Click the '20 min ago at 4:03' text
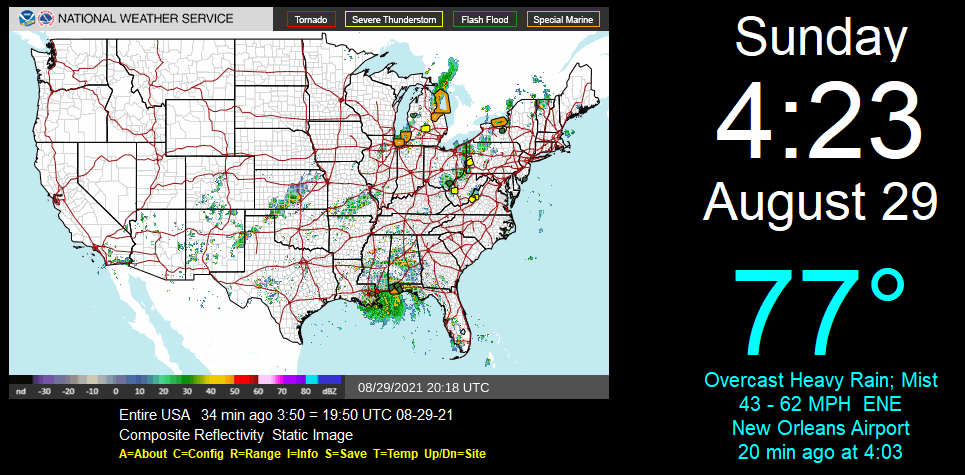The height and width of the screenshot is (475, 965). [821, 452]
